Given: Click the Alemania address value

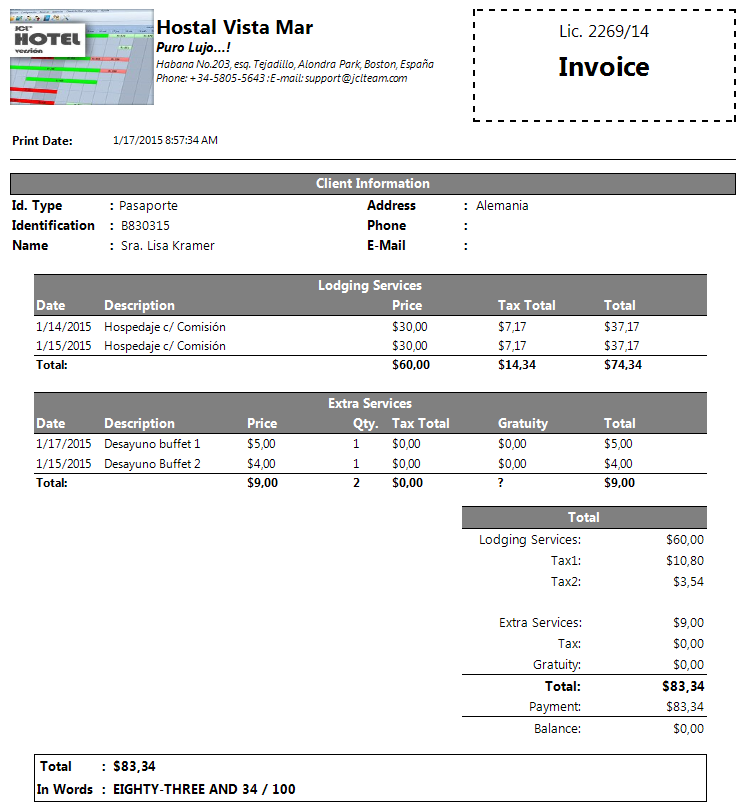Looking at the screenshot, I should click(502, 206).
